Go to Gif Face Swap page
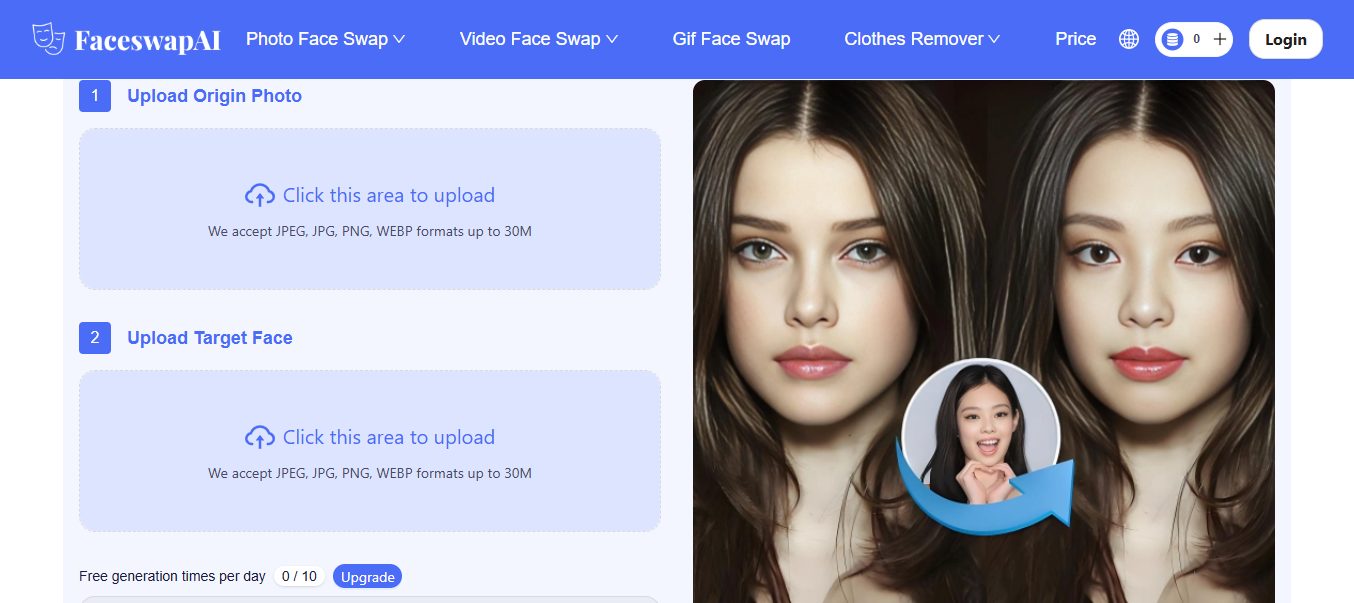Screen dimensions: 1354x603 point(731,39)
